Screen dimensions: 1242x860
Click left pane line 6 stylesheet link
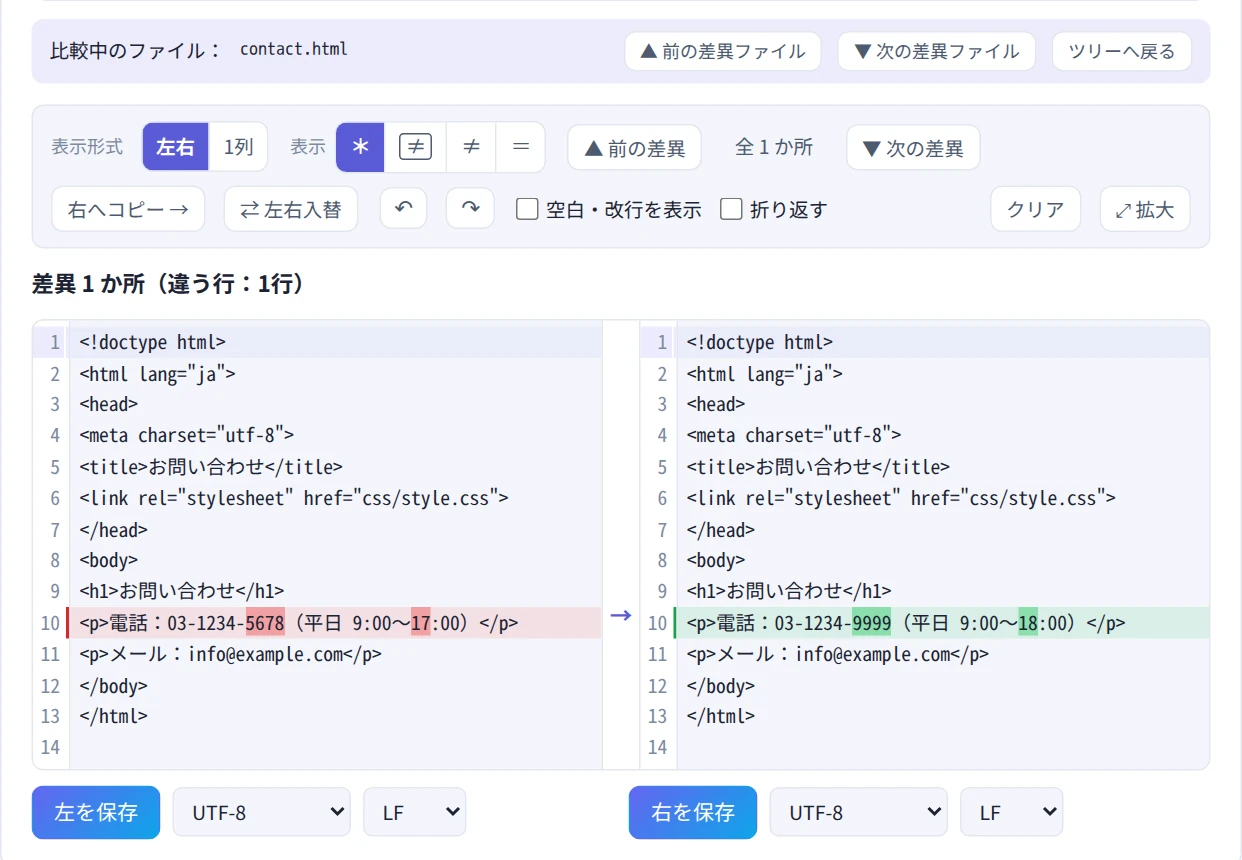point(334,498)
